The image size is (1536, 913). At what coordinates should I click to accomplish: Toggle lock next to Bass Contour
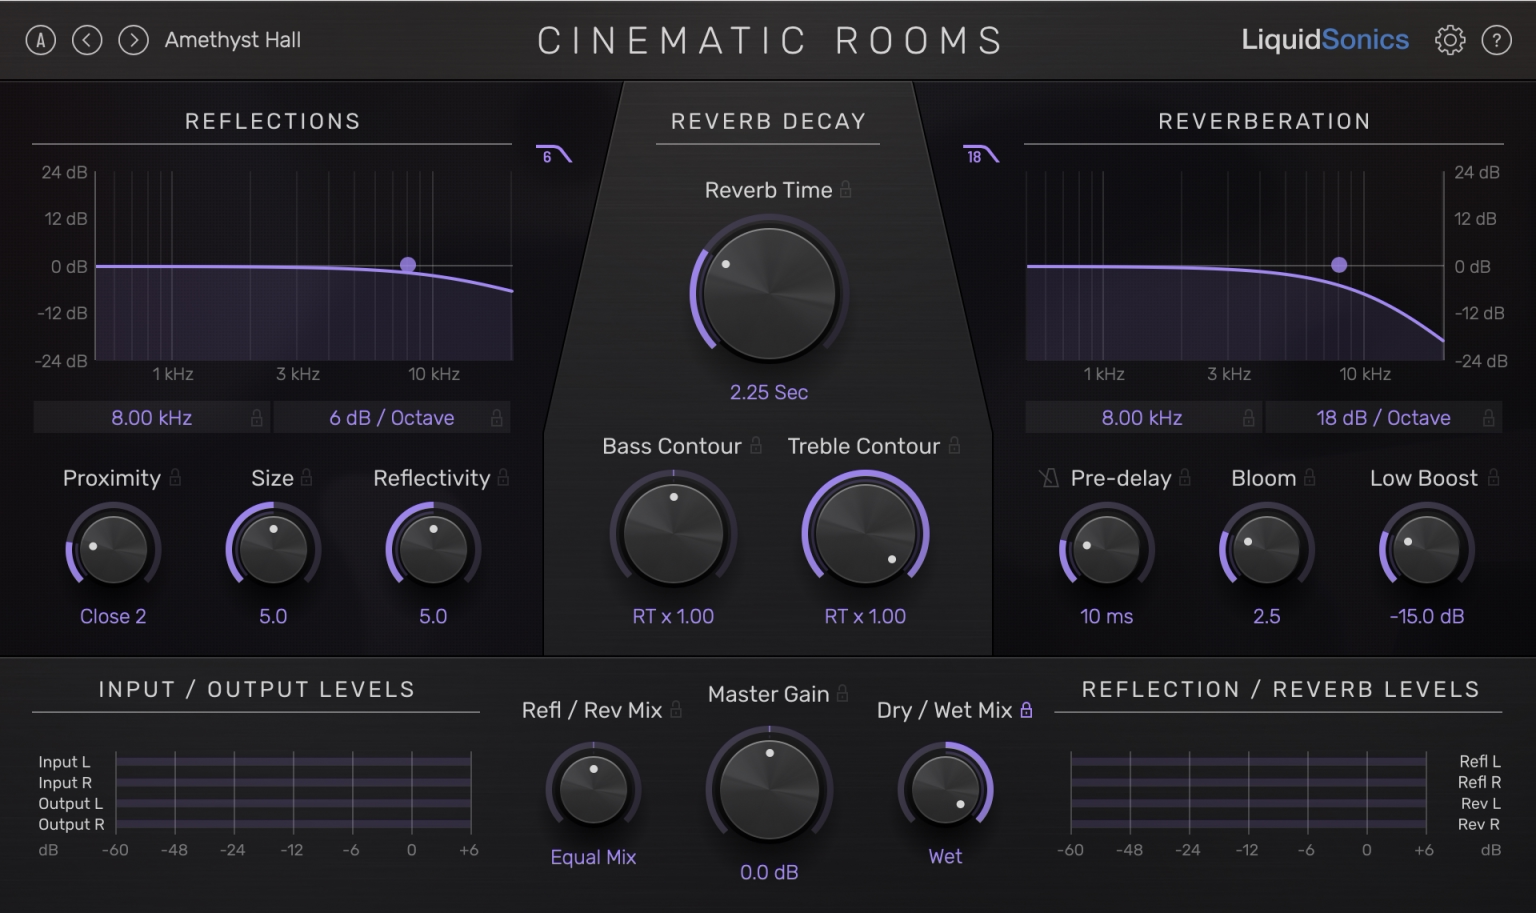click(x=756, y=445)
